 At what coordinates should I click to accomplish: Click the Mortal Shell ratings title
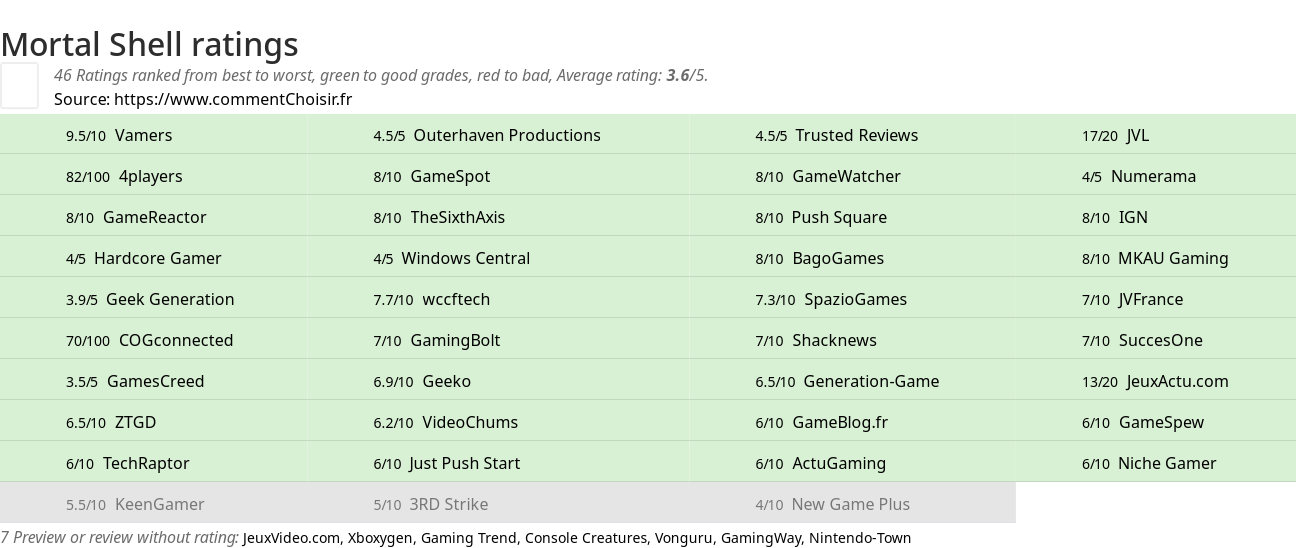pos(149,44)
